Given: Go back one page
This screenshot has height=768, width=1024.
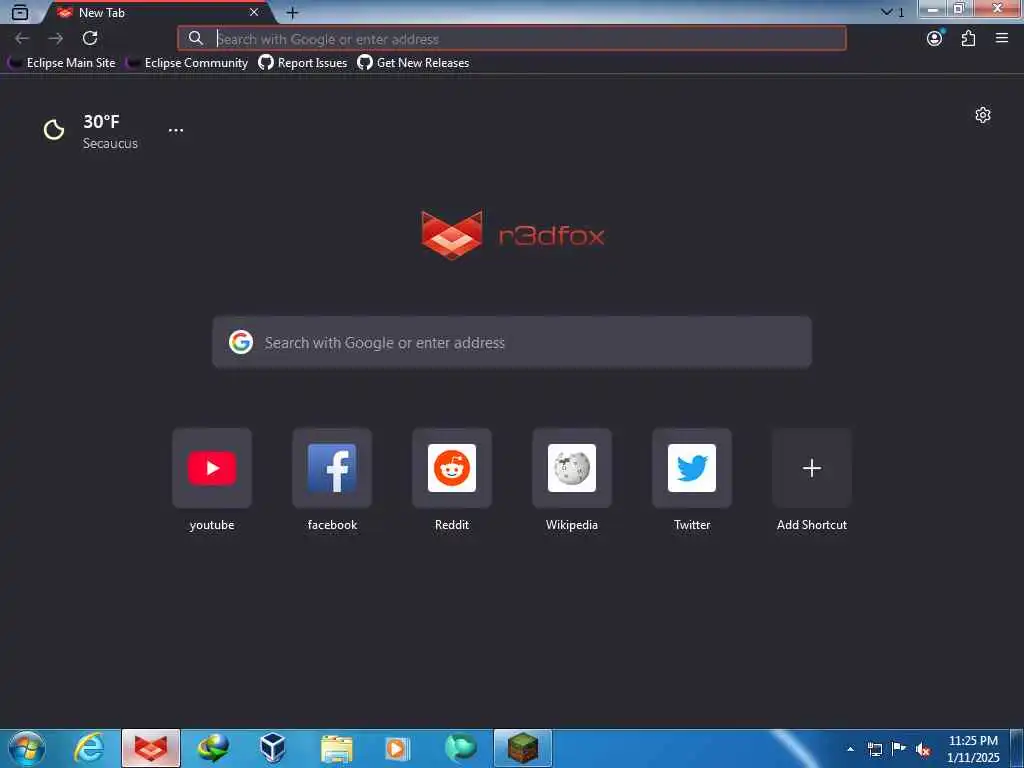Looking at the screenshot, I should click(x=22, y=39).
